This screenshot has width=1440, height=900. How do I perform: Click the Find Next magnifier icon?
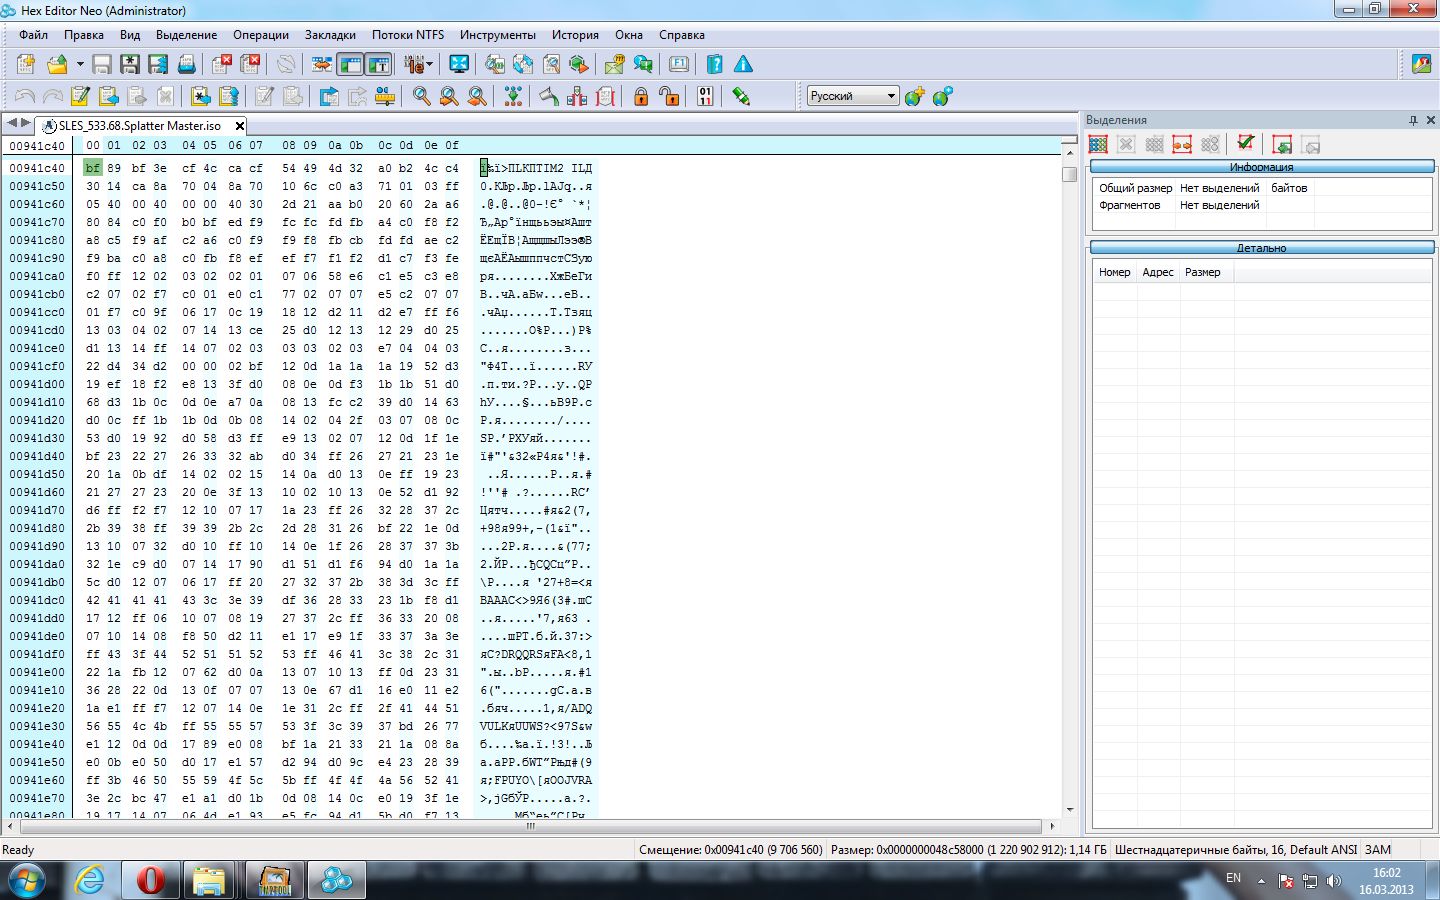(x=449, y=96)
